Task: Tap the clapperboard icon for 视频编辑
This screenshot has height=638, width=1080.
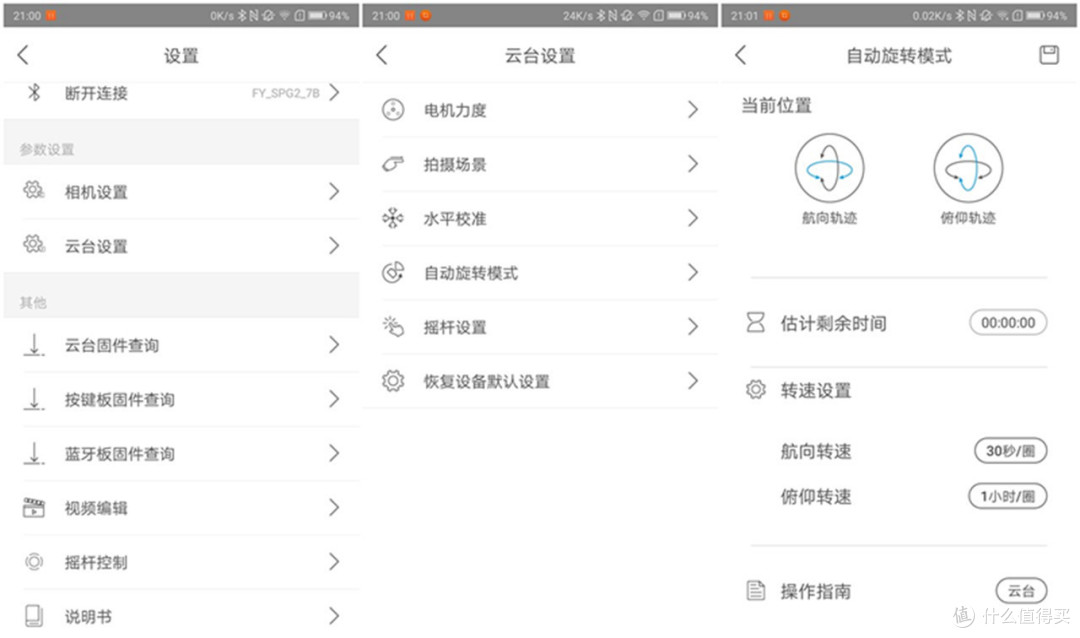Action: (34, 508)
